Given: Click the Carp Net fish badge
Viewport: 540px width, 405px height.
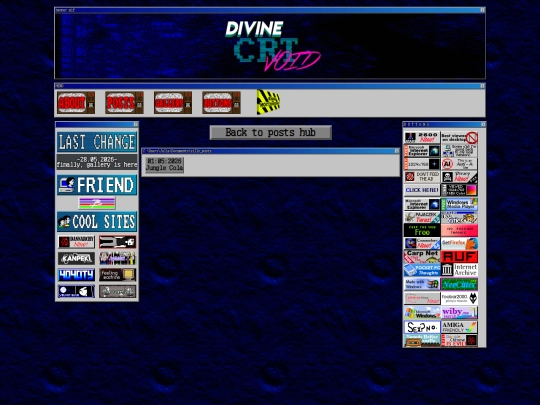Looking at the screenshot, I should pos(422,257).
